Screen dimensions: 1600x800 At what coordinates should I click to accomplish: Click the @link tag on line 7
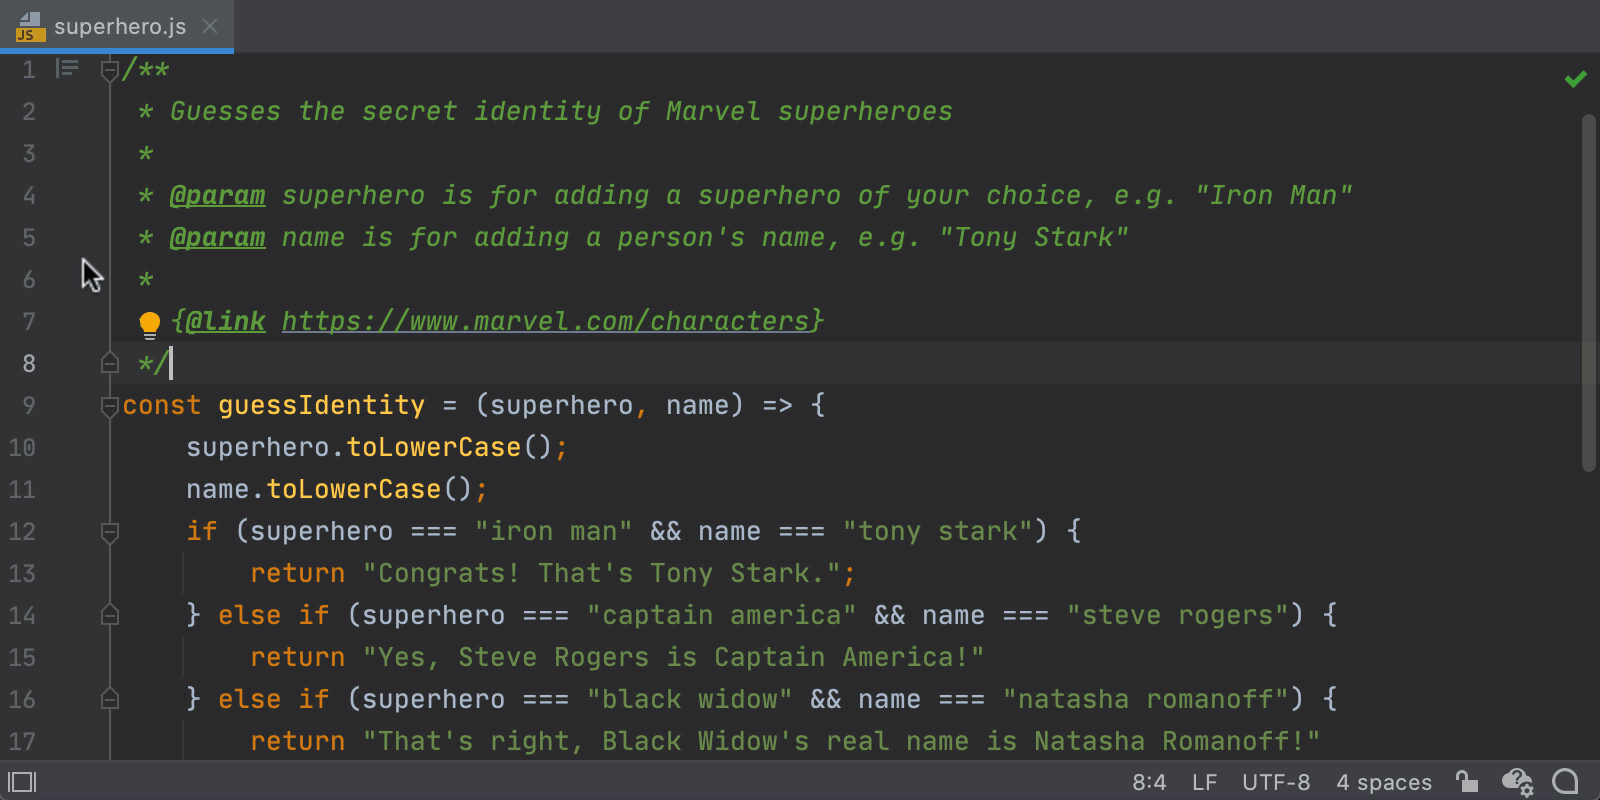pyautogui.click(x=226, y=321)
